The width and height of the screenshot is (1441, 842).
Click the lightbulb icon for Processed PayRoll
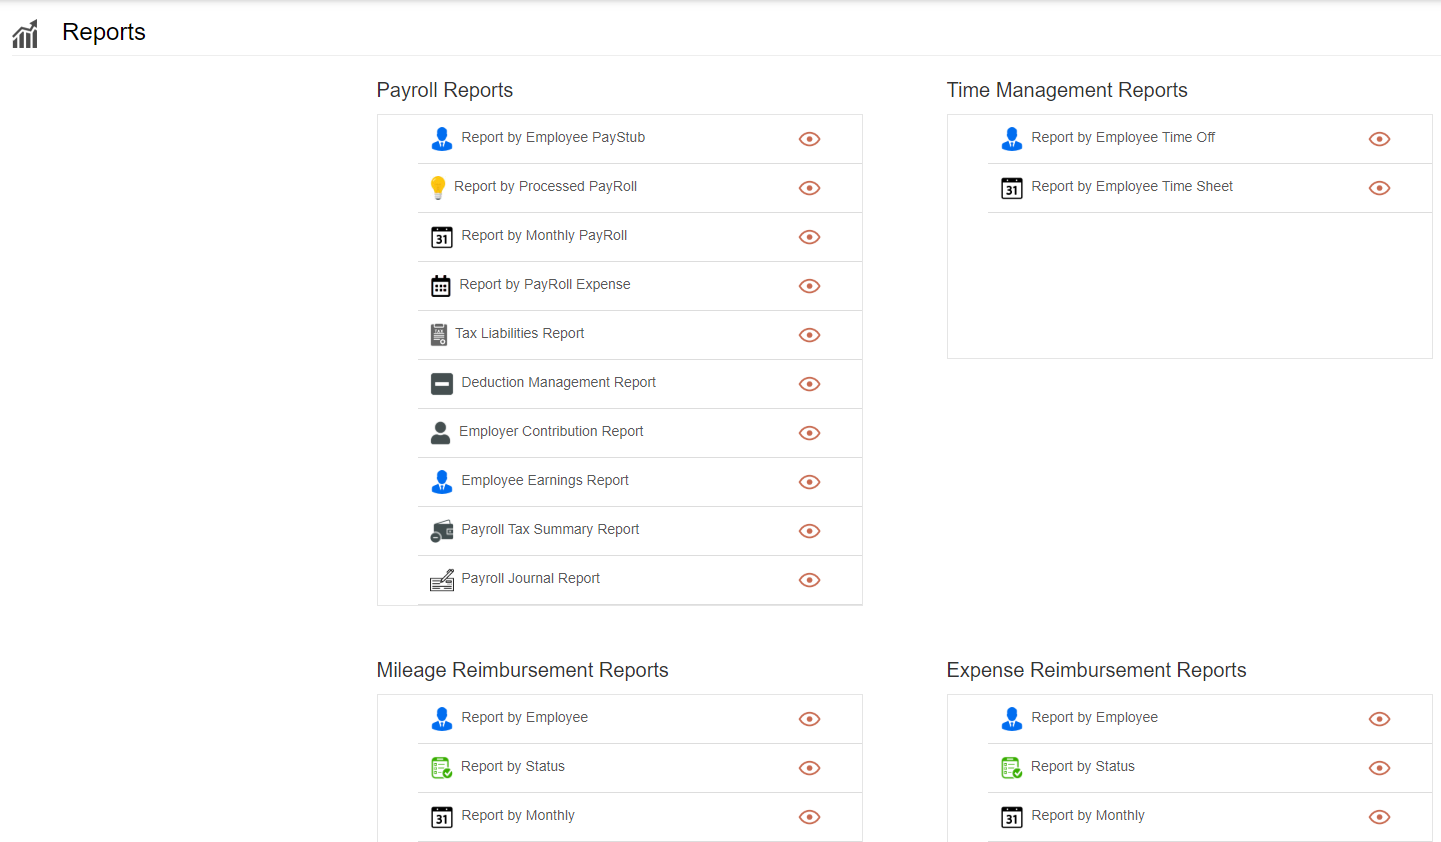point(437,188)
